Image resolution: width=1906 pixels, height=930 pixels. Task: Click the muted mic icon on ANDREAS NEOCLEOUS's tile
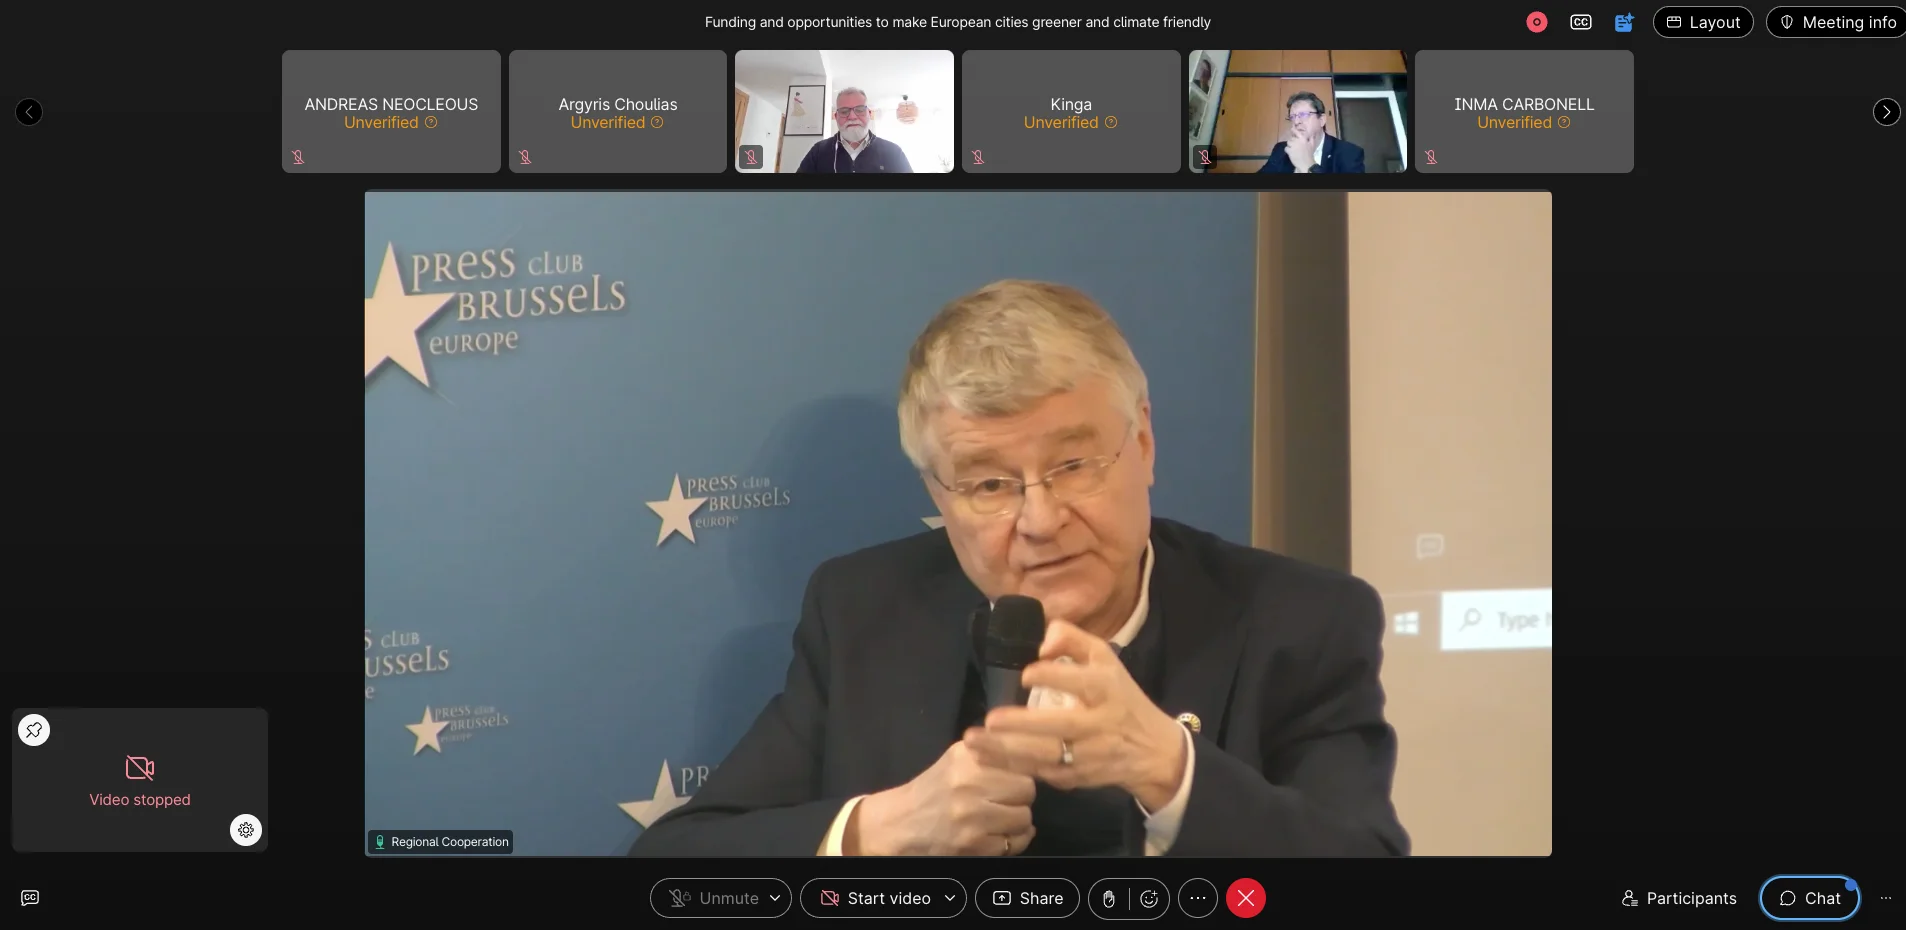click(298, 157)
